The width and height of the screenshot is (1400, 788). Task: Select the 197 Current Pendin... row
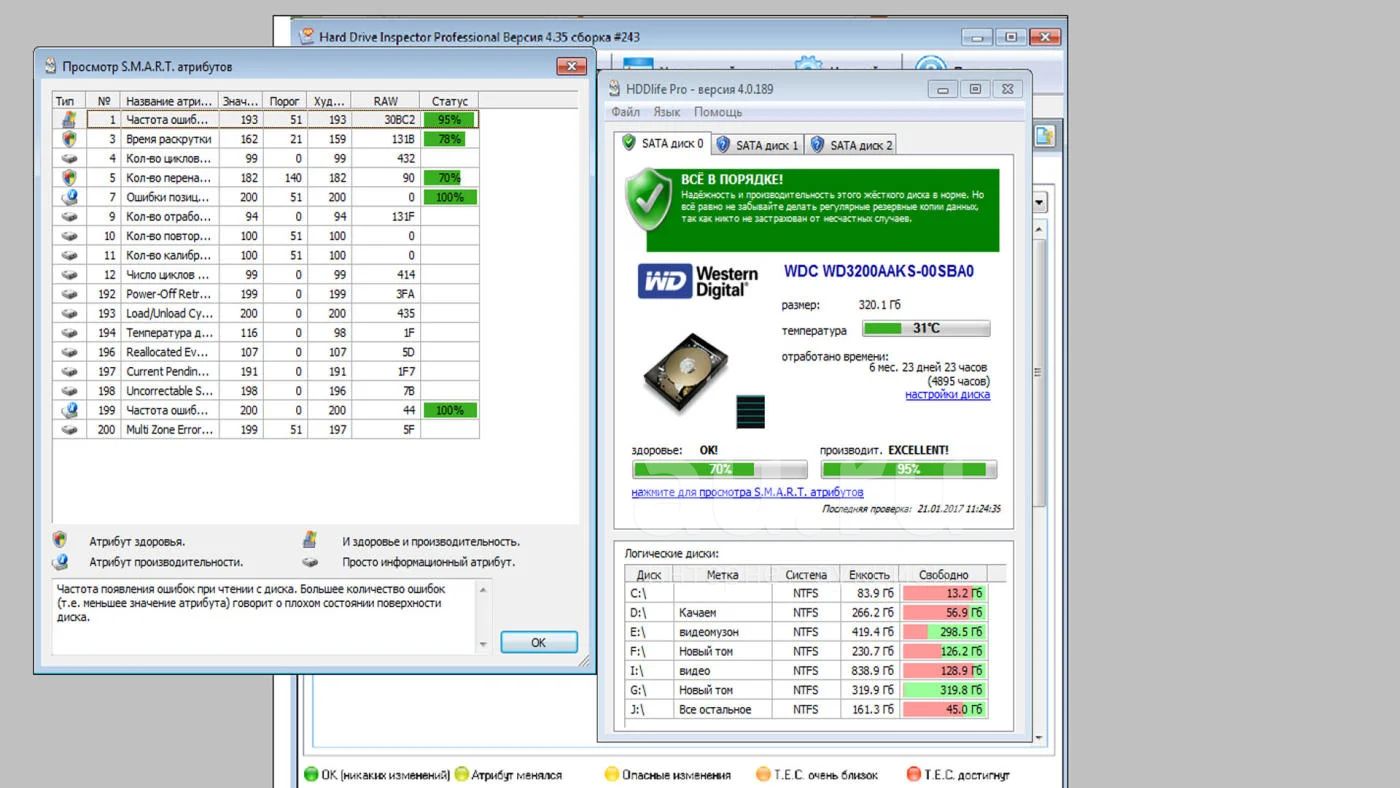[266, 371]
